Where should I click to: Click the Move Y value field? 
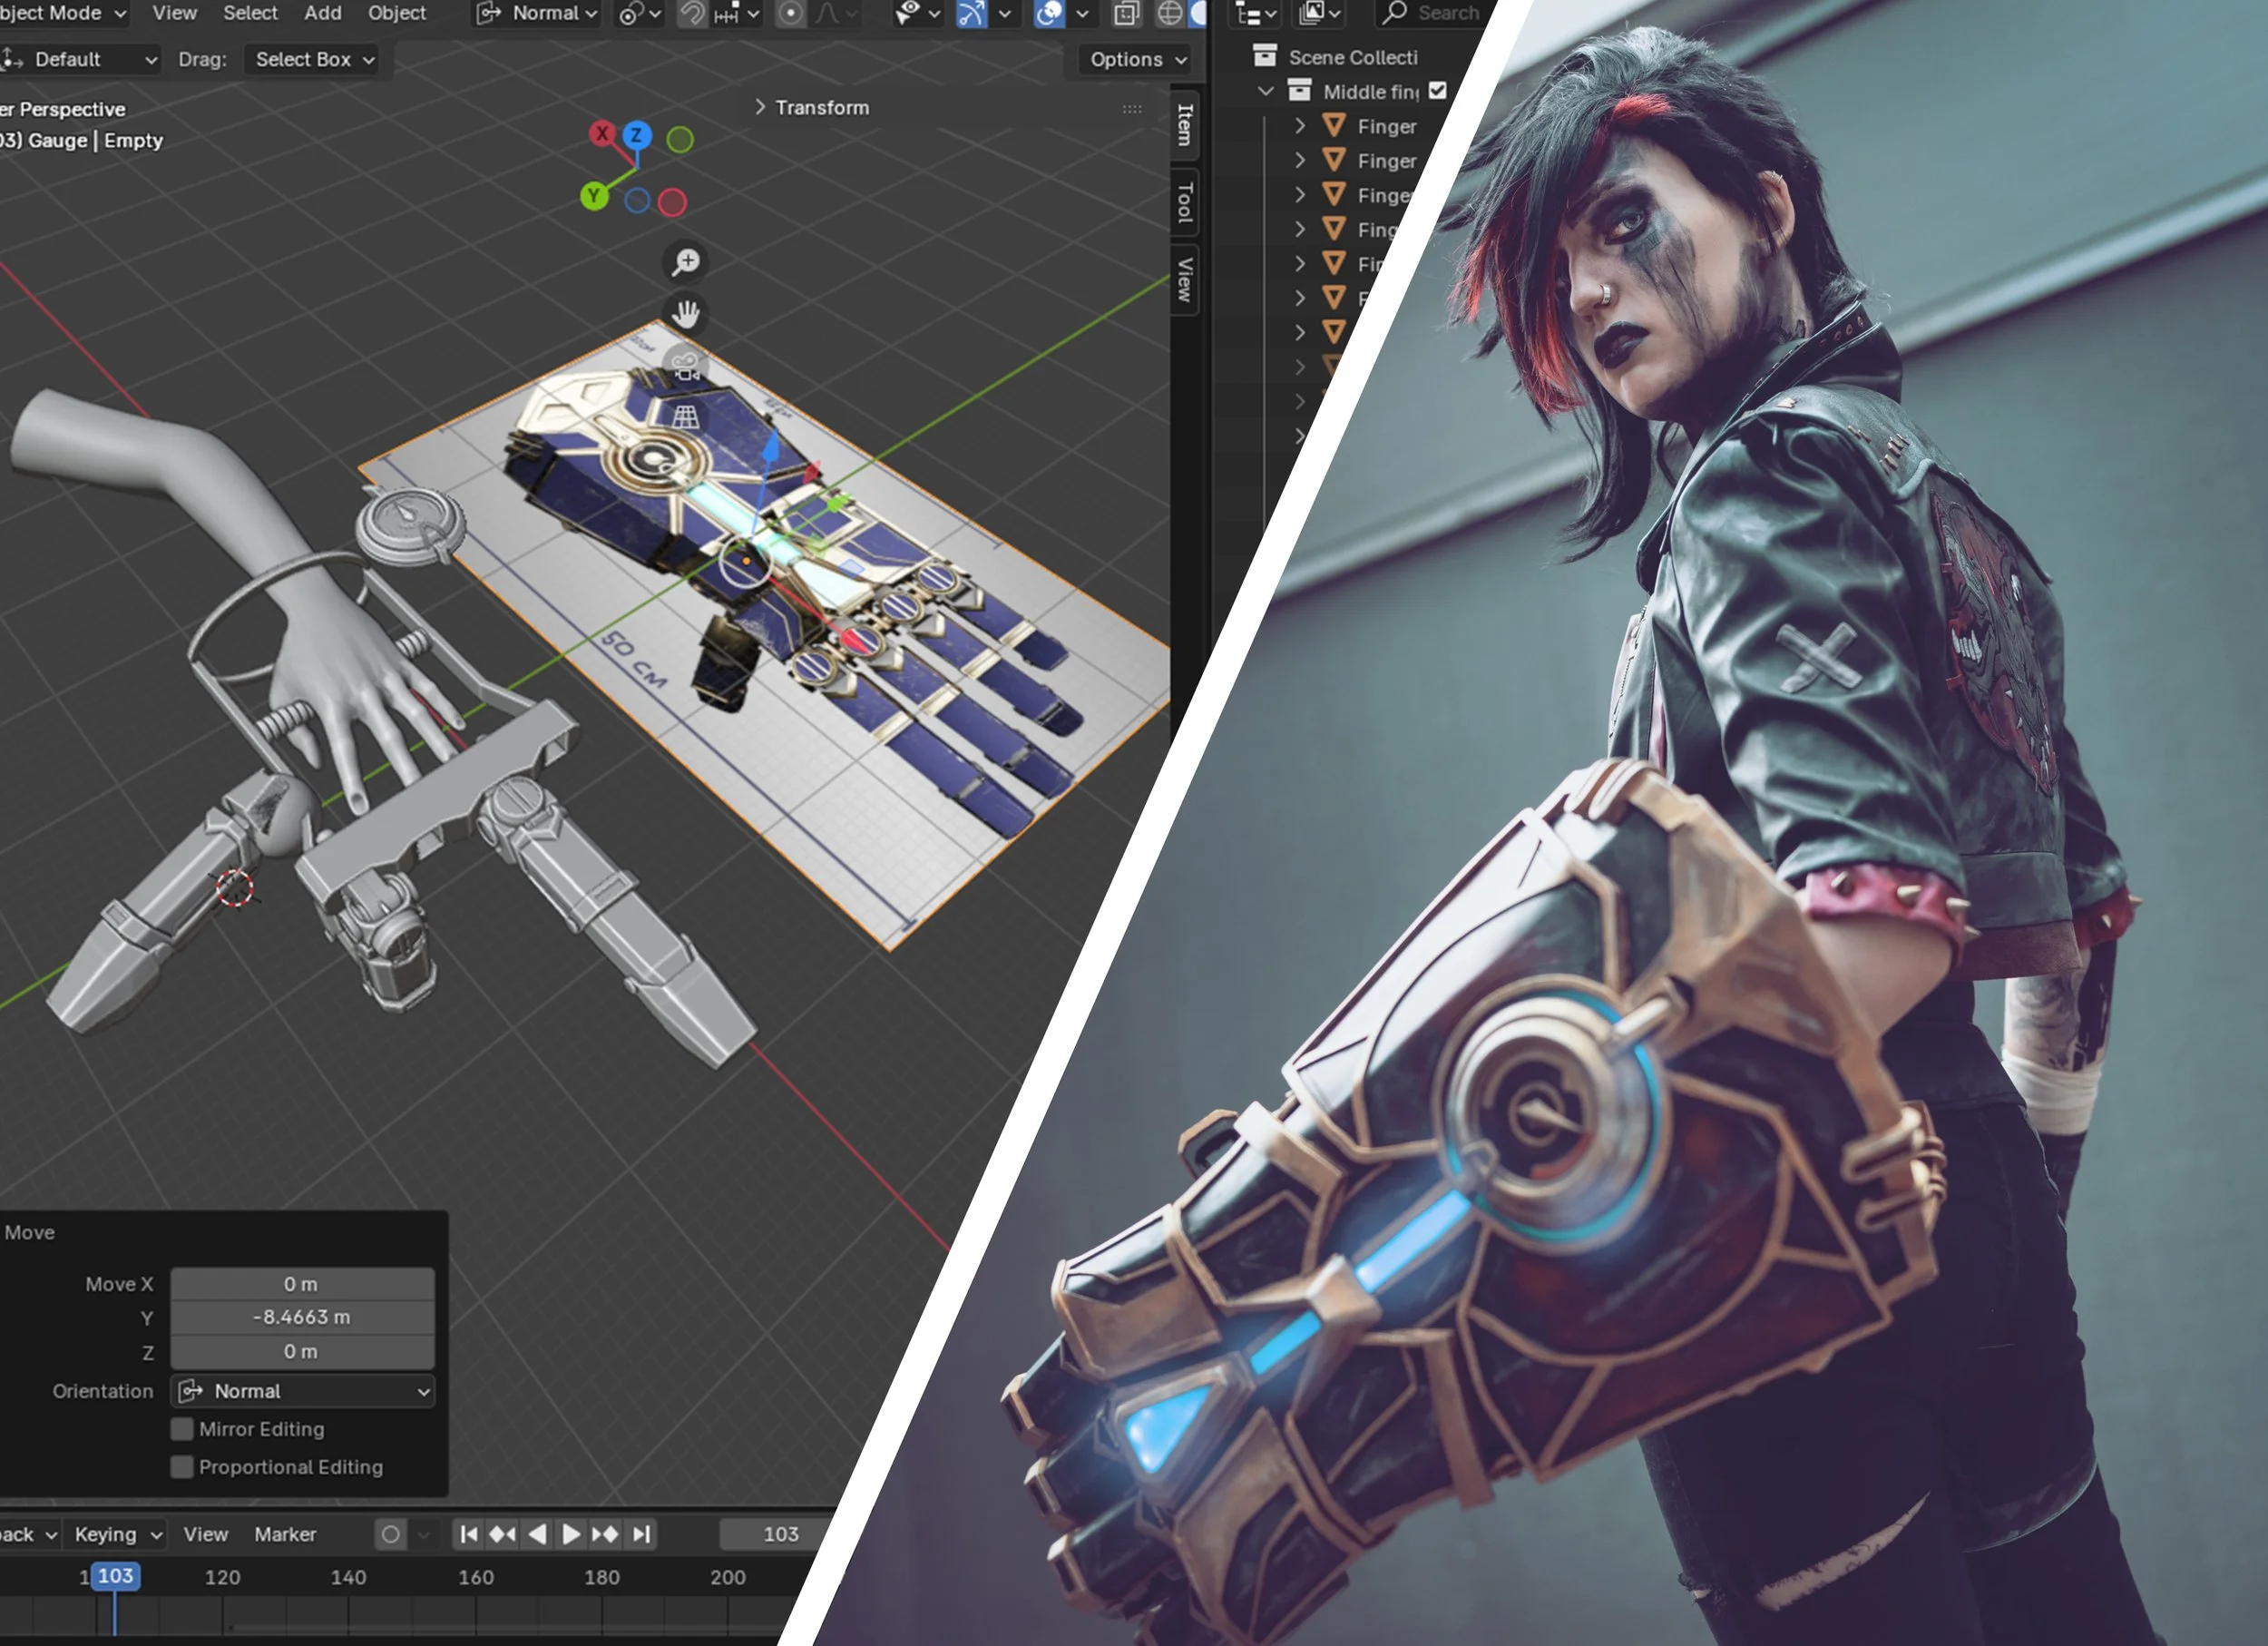tap(302, 1318)
